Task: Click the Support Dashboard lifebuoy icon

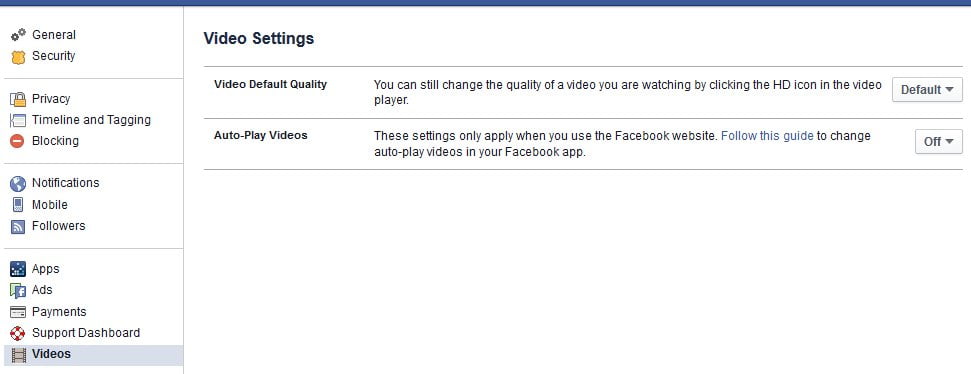Action: click(x=18, y=333)
